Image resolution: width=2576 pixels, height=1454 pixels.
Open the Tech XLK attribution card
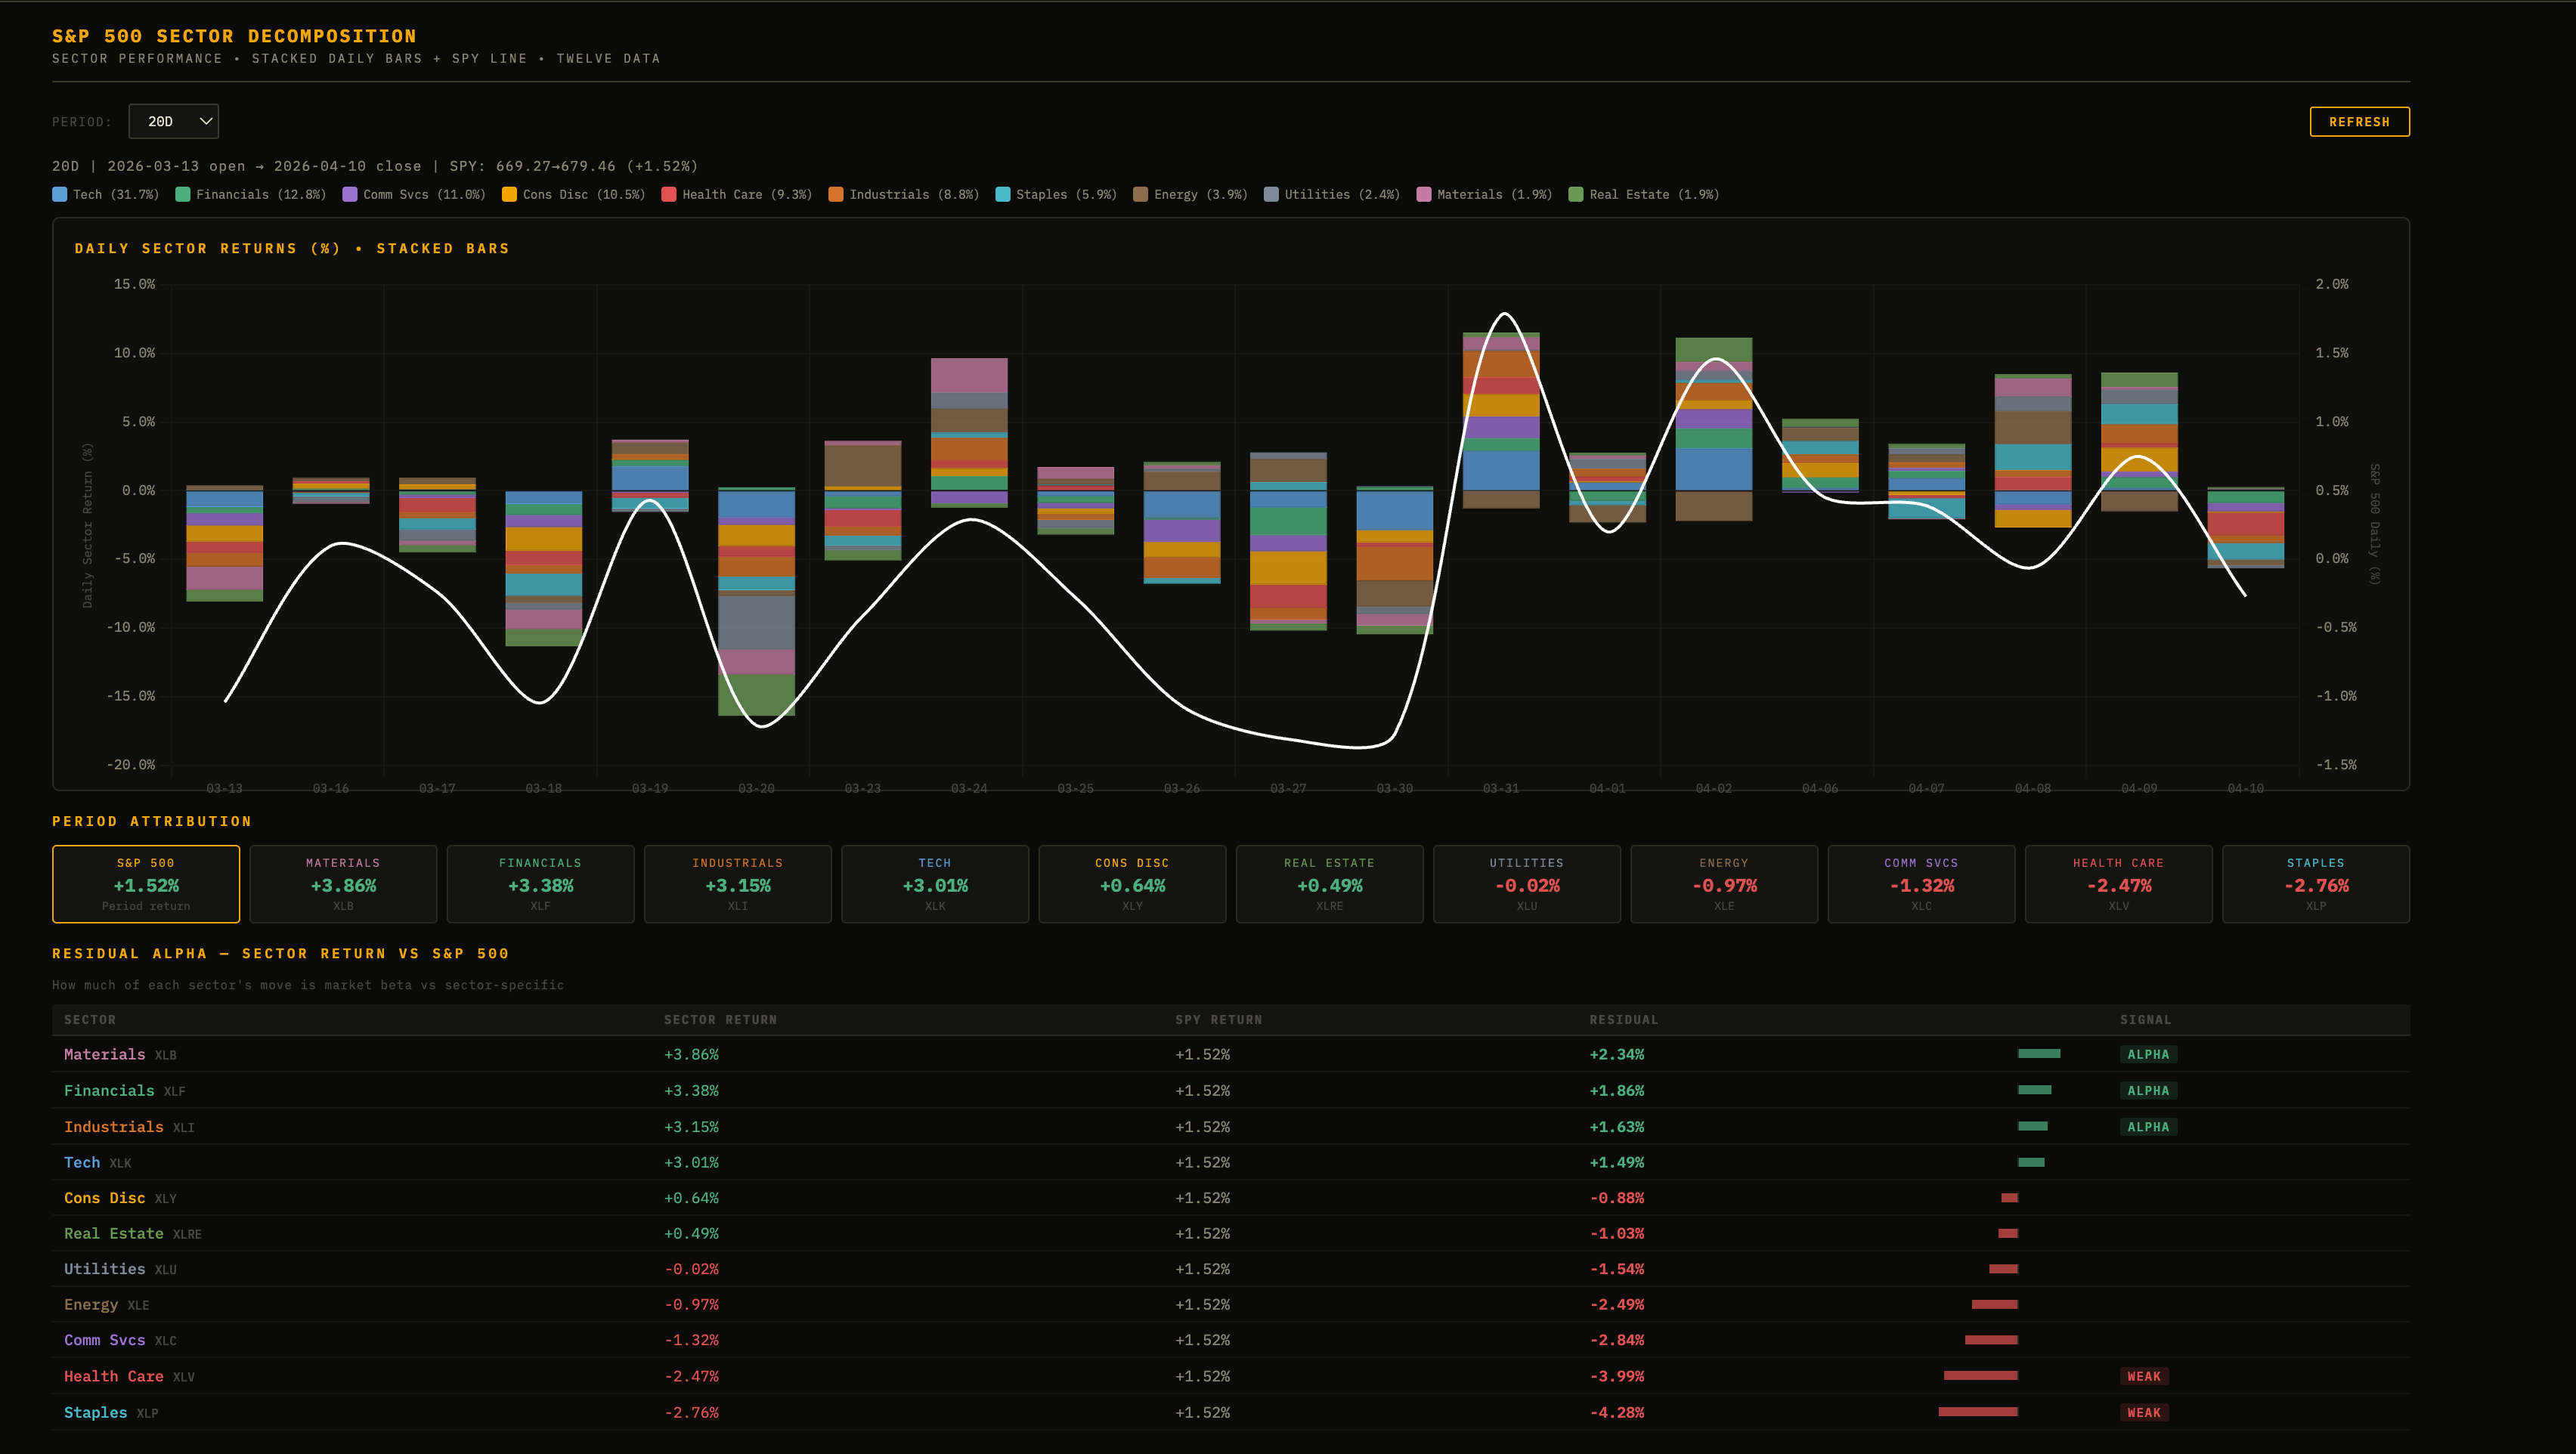[x=935, y=884]
